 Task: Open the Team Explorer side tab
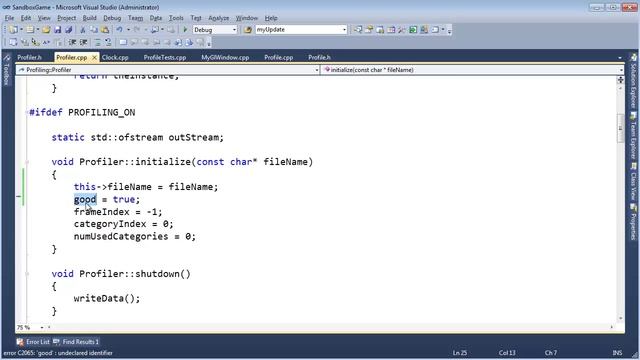pyautogui.click(x=633, y=136)
